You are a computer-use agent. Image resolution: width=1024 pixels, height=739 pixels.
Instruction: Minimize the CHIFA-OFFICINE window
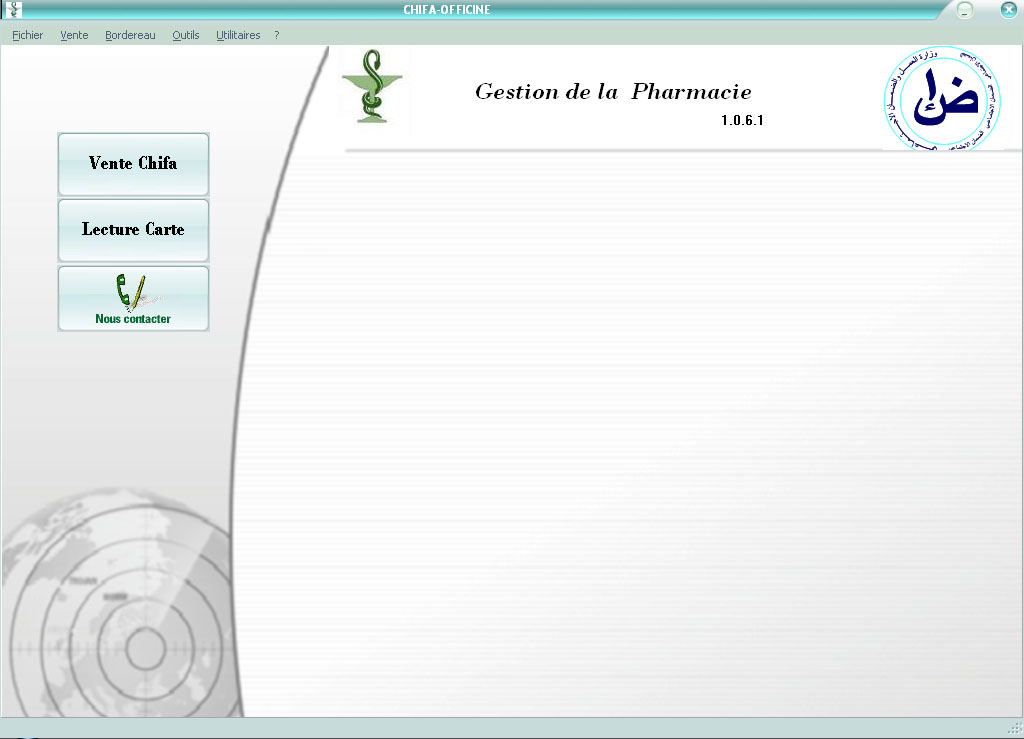point(965,10)
